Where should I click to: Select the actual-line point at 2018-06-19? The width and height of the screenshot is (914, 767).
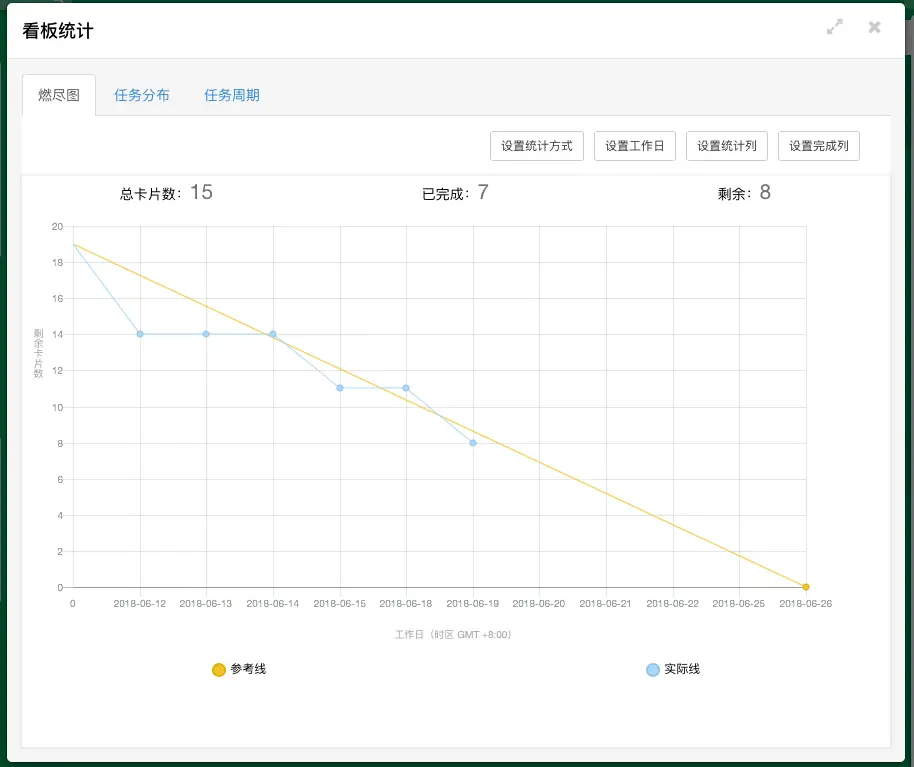[473, 443]
